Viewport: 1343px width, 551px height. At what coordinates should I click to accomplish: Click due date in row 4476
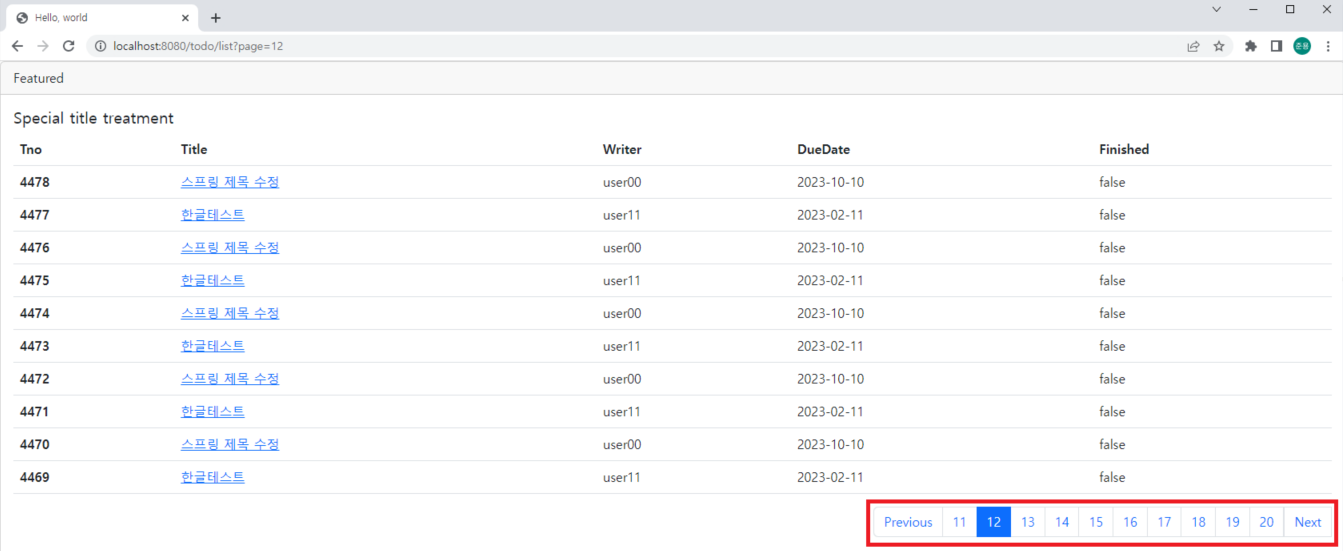point(830,248)
